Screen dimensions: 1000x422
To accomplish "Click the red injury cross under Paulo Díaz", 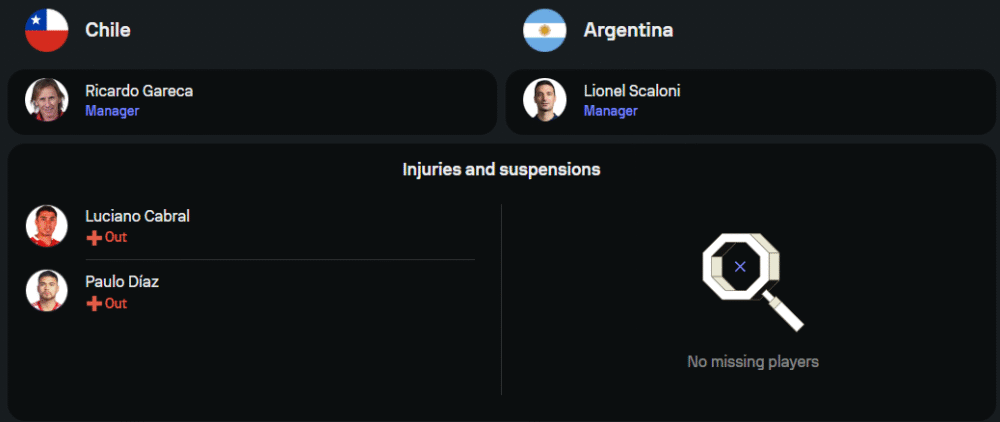I will click(94, 304).
